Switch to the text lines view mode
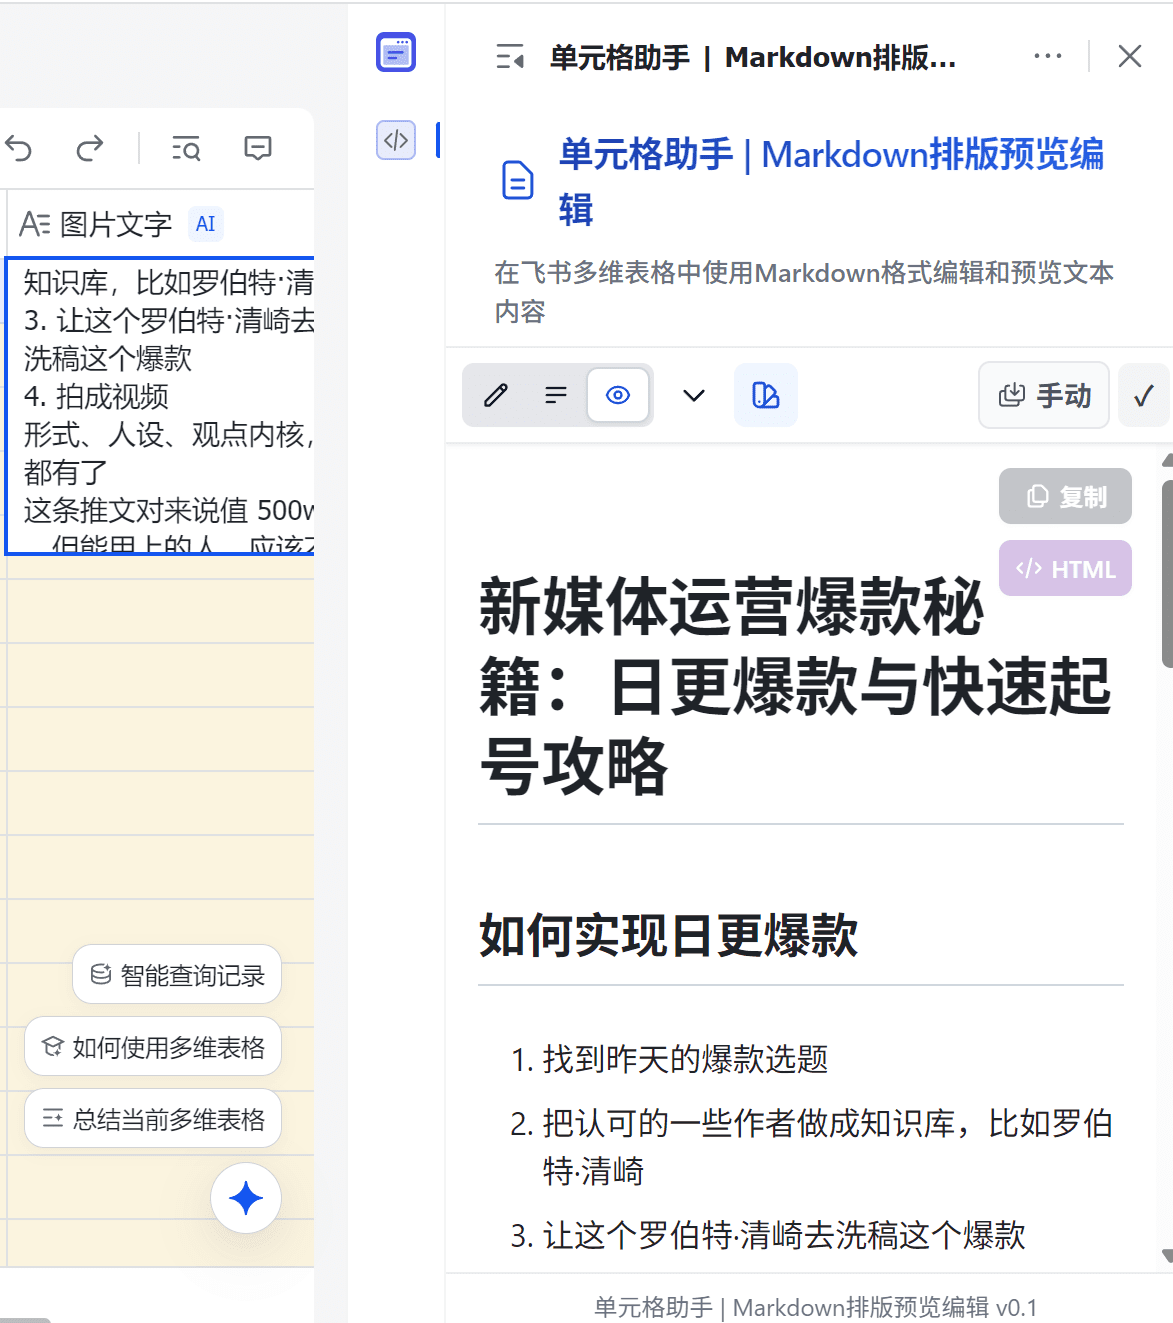Viewport: 1173px width, 1323px height. tap(556, 396)
